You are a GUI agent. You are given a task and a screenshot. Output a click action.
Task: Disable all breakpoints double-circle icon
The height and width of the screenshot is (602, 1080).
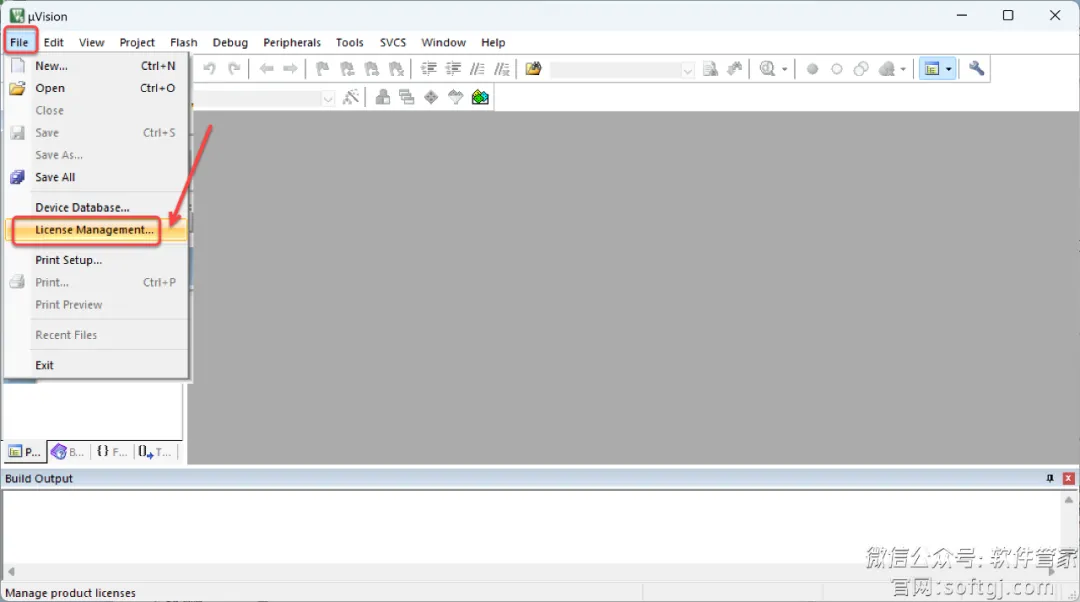coord(861,69)
